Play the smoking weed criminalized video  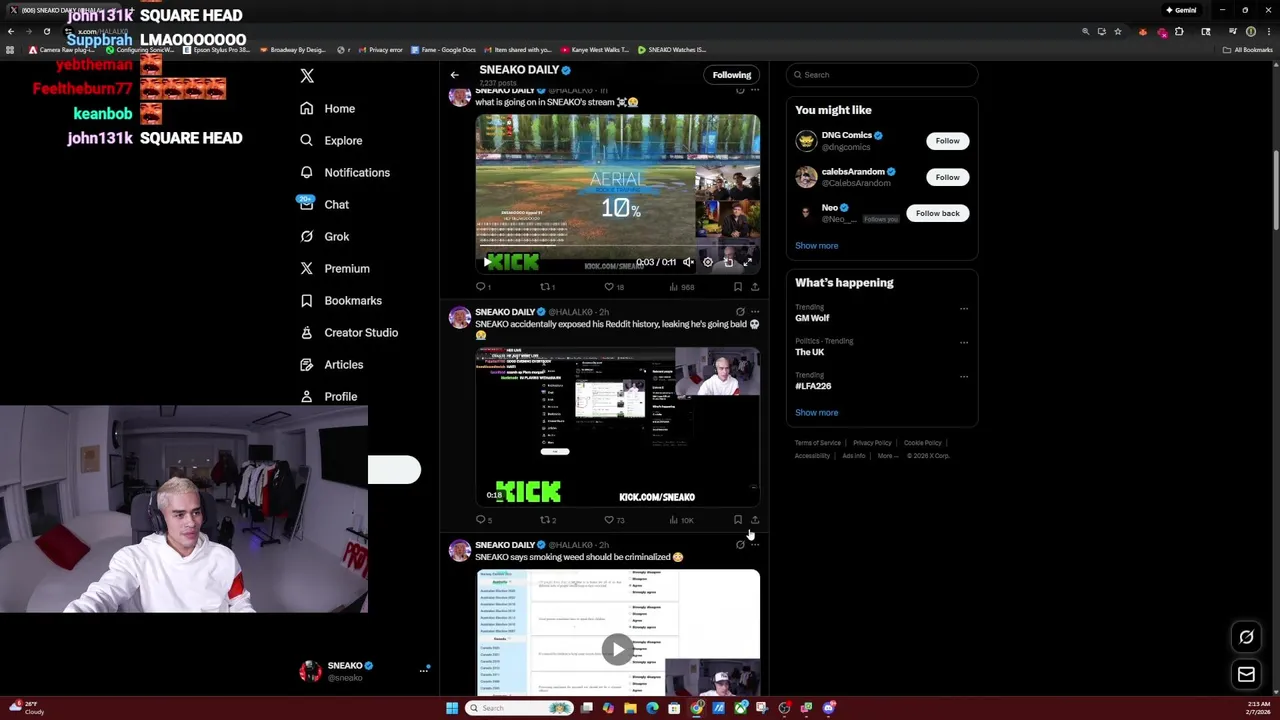click(x=617, y=649)
